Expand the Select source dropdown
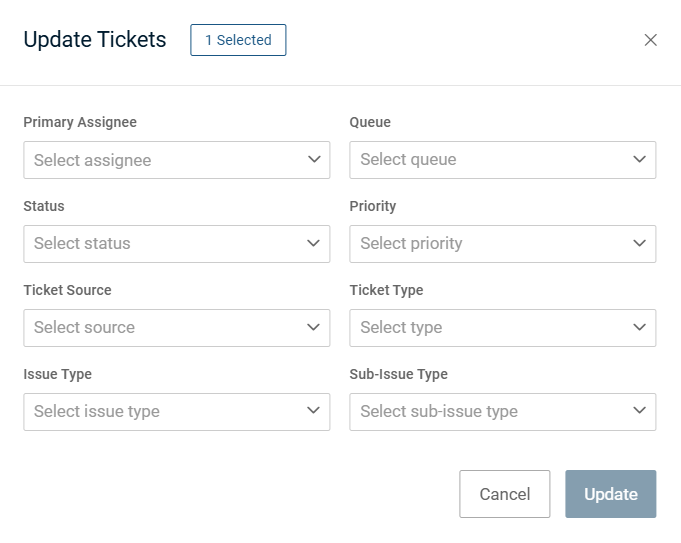Screen dimensions: 681x543 click(x=160, y=328)
